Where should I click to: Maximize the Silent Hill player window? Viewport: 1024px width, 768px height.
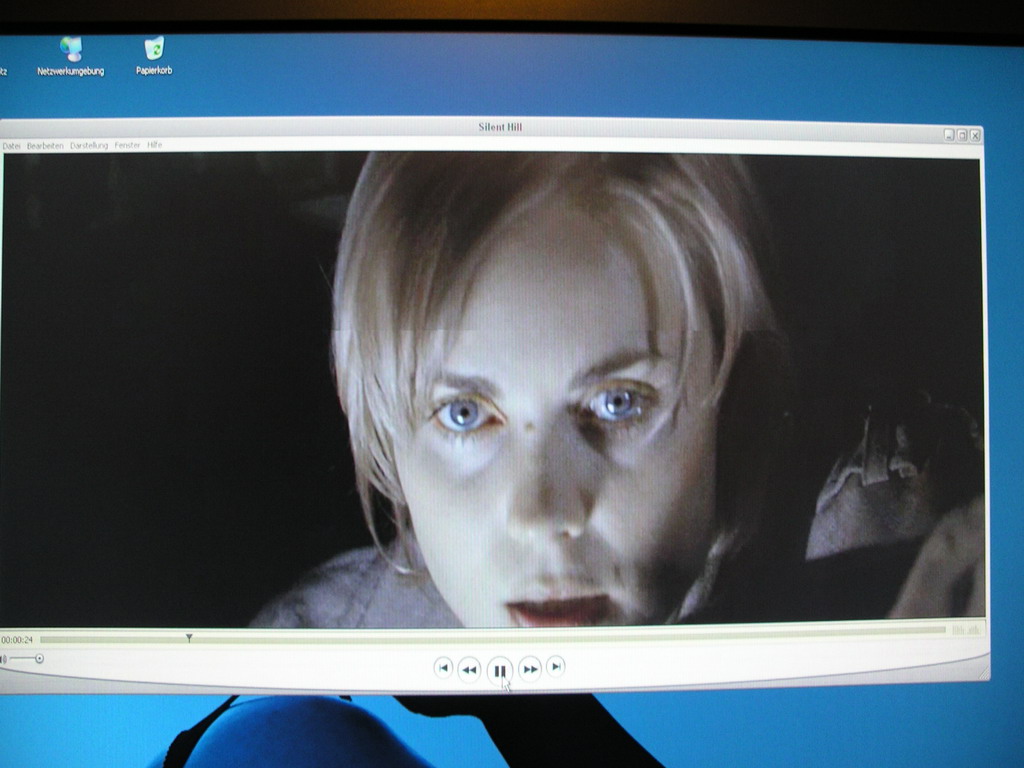tap(962, 136)
